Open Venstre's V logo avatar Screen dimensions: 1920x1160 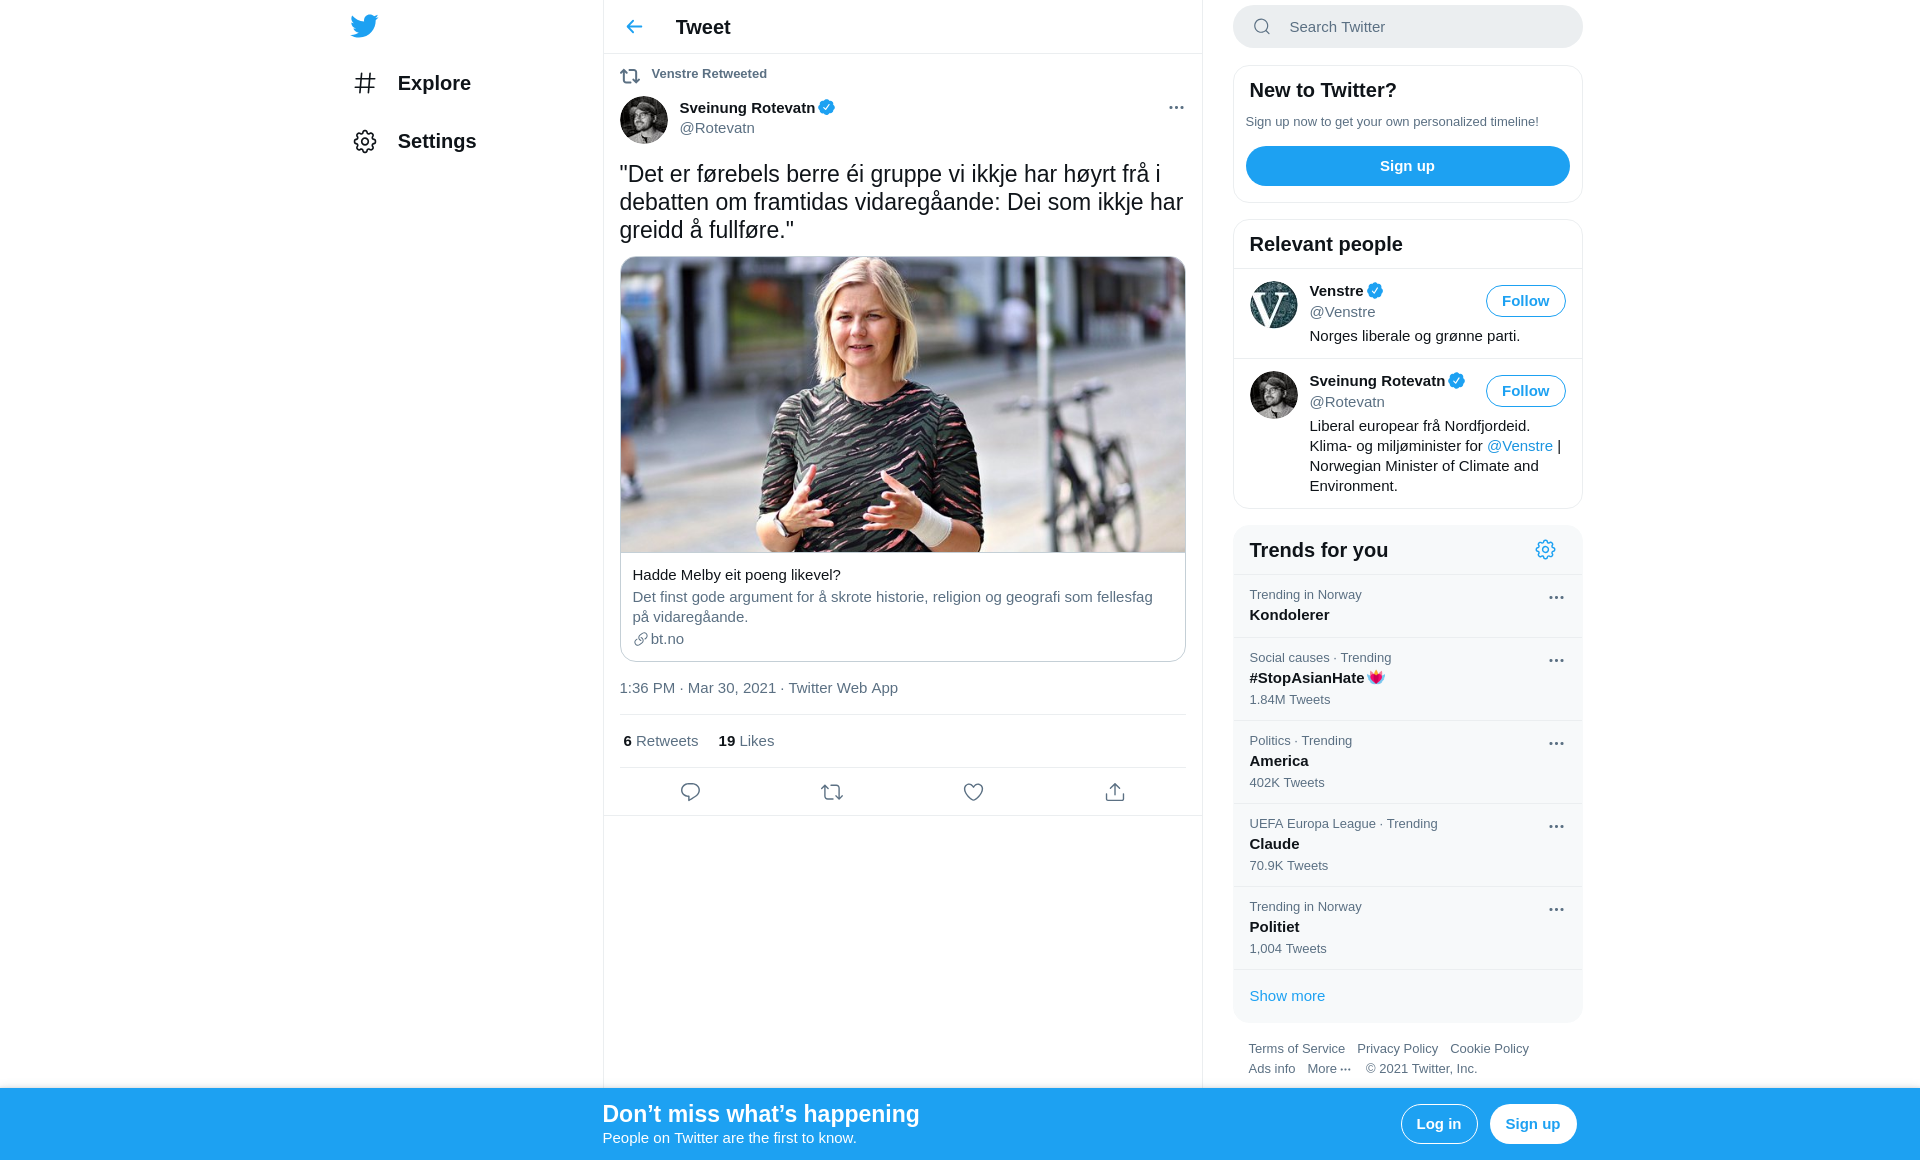tap(1274, 305)
